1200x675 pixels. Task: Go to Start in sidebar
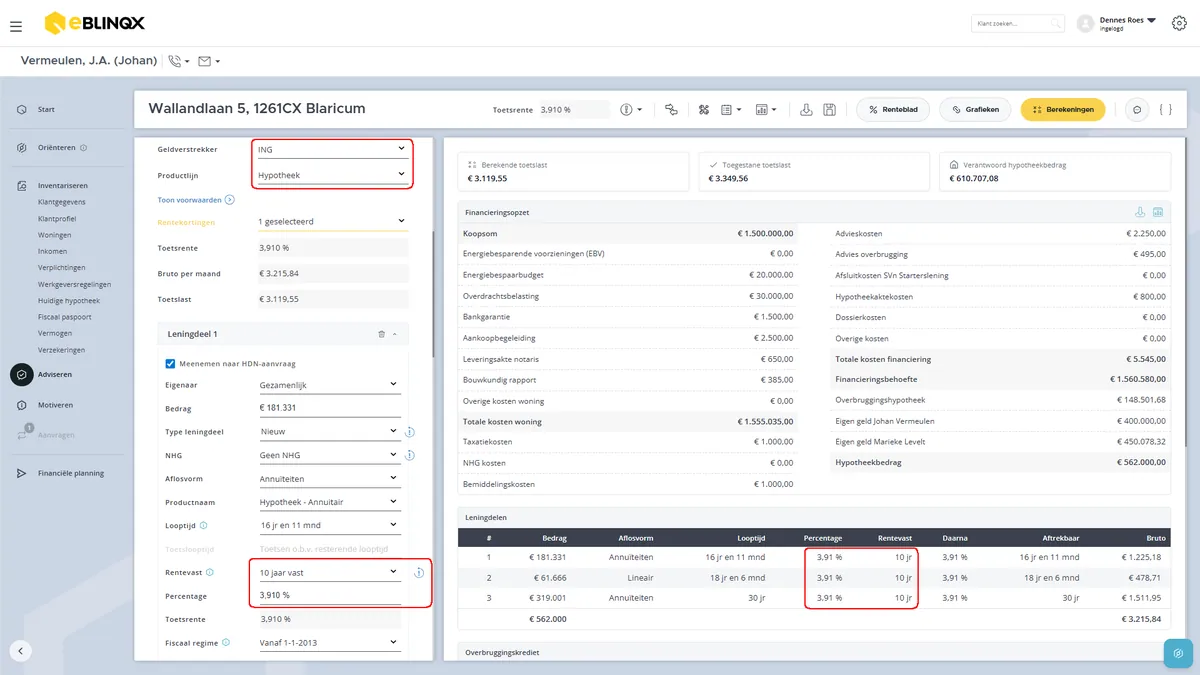[x=46, y=109]
